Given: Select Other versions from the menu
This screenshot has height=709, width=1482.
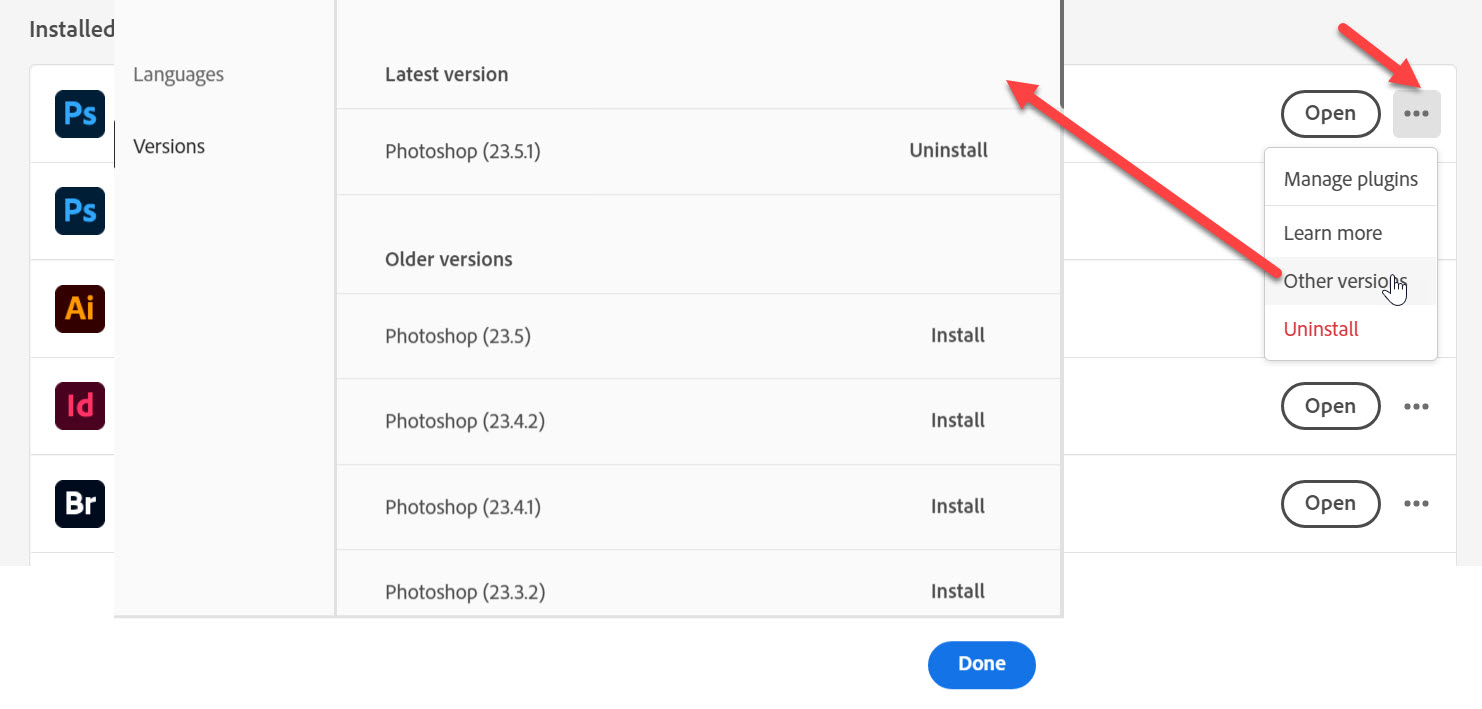Looking at the screenshot, I should click(x=1345, y=281).
